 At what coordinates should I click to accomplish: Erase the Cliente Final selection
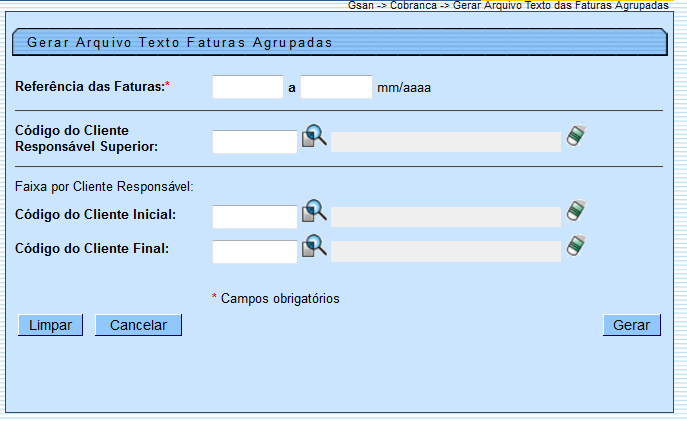[575, 245]
